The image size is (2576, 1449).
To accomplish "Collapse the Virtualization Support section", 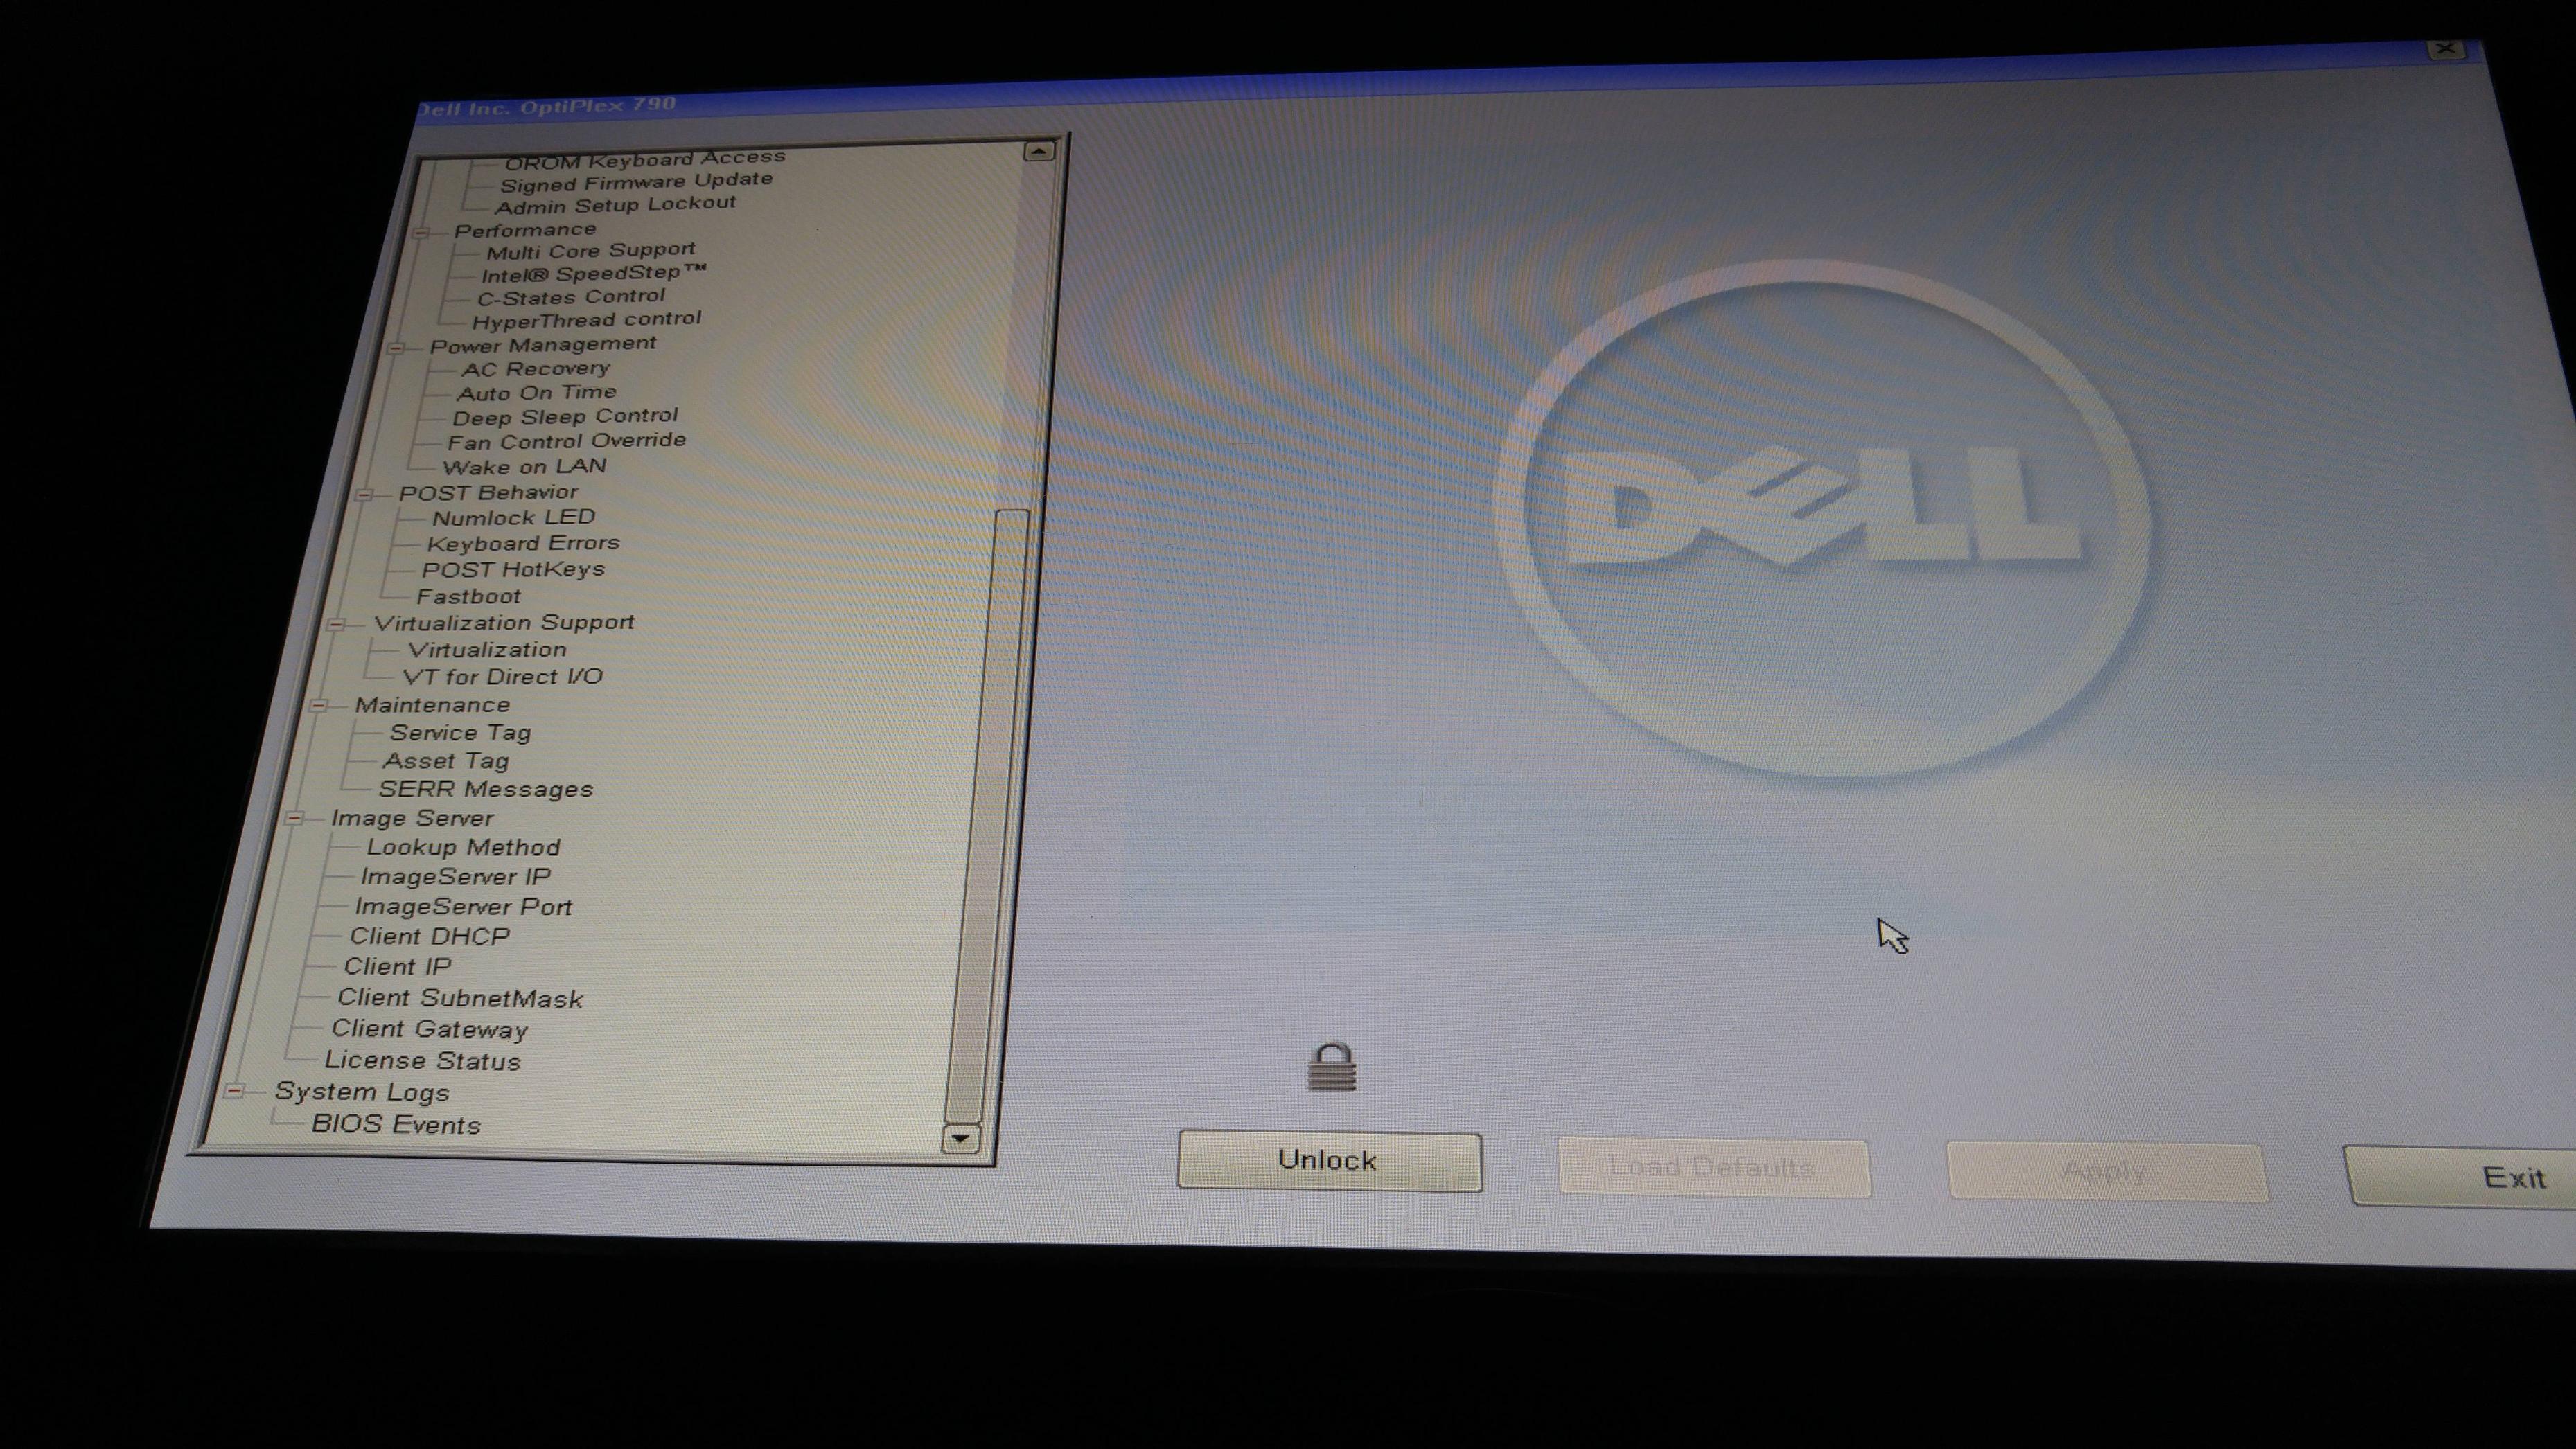I will [337, 624].
